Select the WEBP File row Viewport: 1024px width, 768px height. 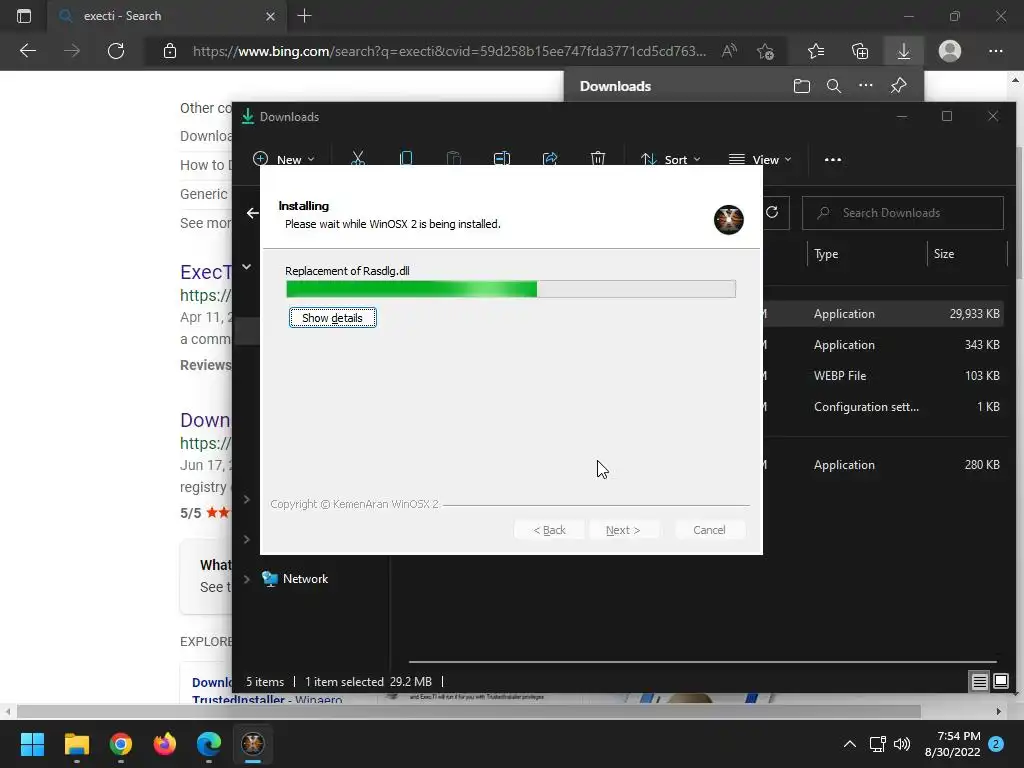pos(885,376)
